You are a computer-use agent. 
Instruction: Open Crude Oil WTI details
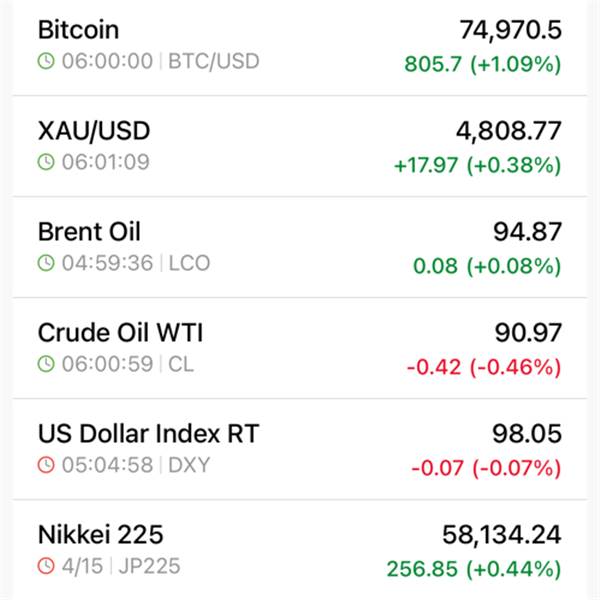[120, 332]
